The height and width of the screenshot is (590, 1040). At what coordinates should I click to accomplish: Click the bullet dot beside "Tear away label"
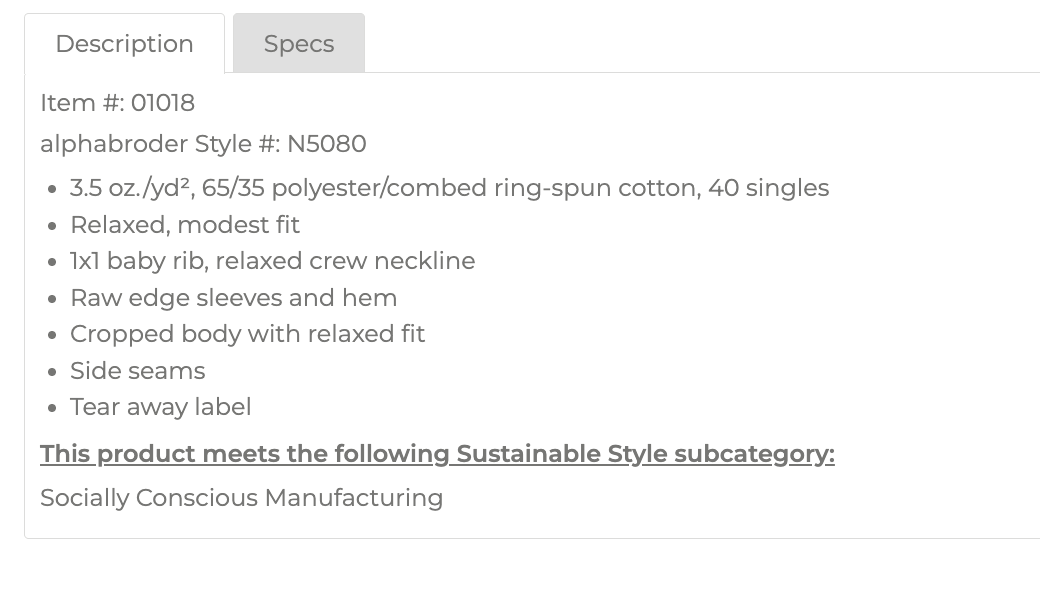coord(51,408)
